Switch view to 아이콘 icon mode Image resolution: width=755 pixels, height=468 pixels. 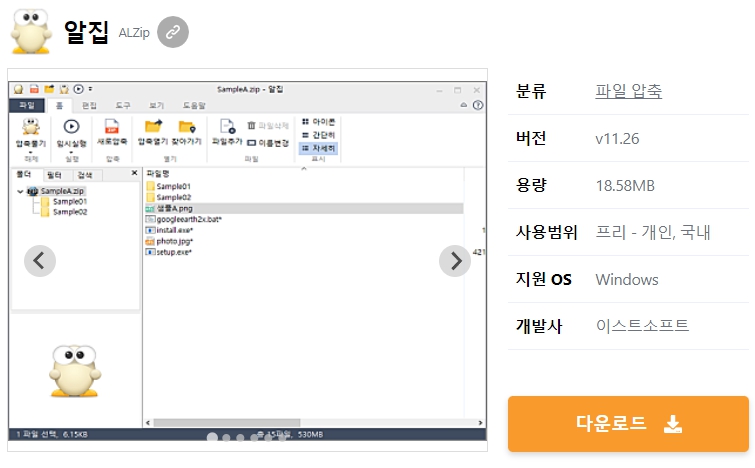(318, 122)
